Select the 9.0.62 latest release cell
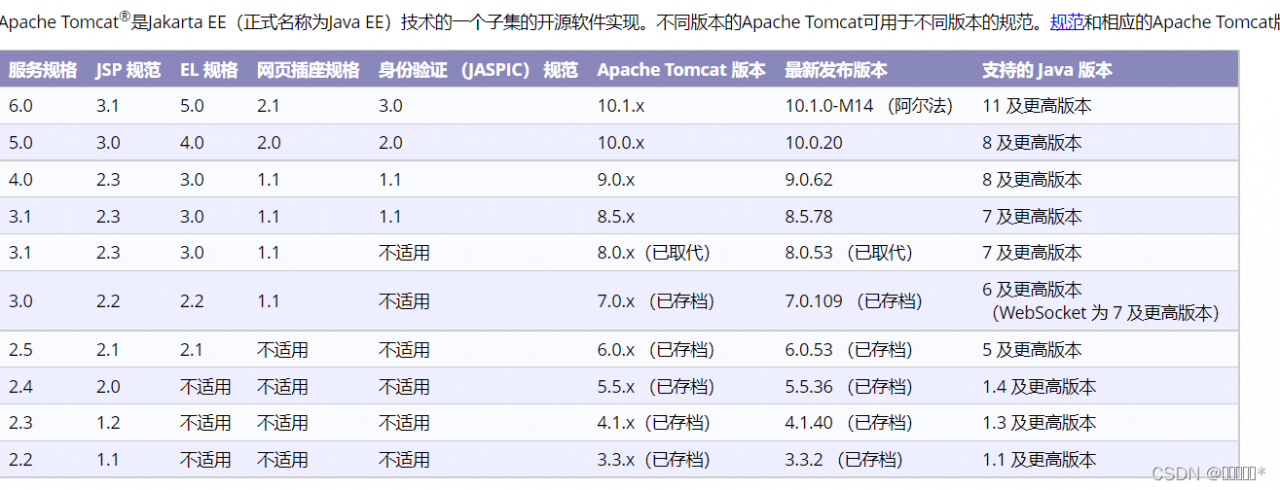The height and width of the screenshot is (490, 1280). point(809,180)
